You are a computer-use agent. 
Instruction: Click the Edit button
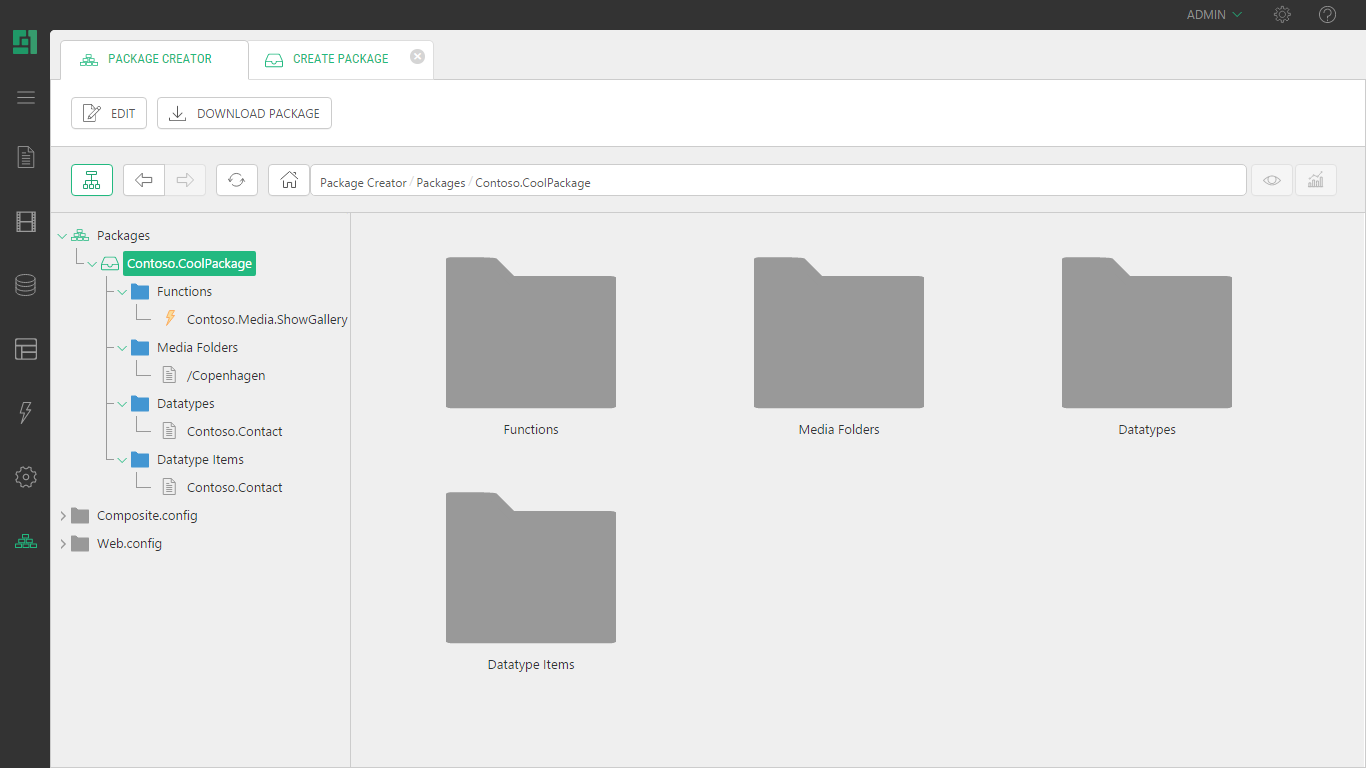click(109, 113)
